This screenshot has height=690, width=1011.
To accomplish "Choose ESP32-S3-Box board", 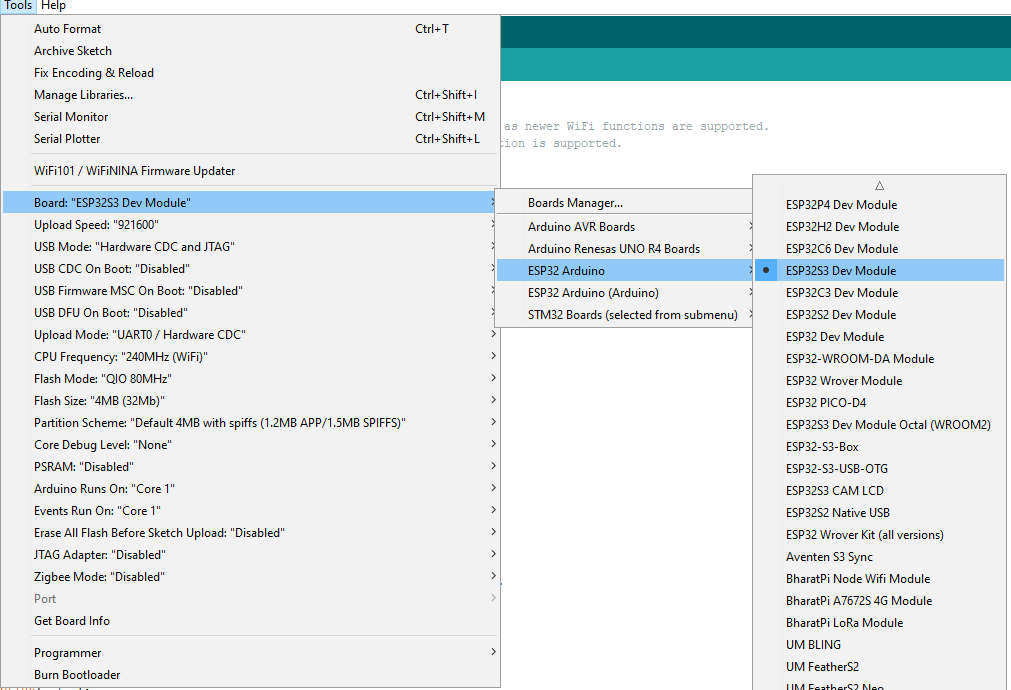I will pos(822,447).
